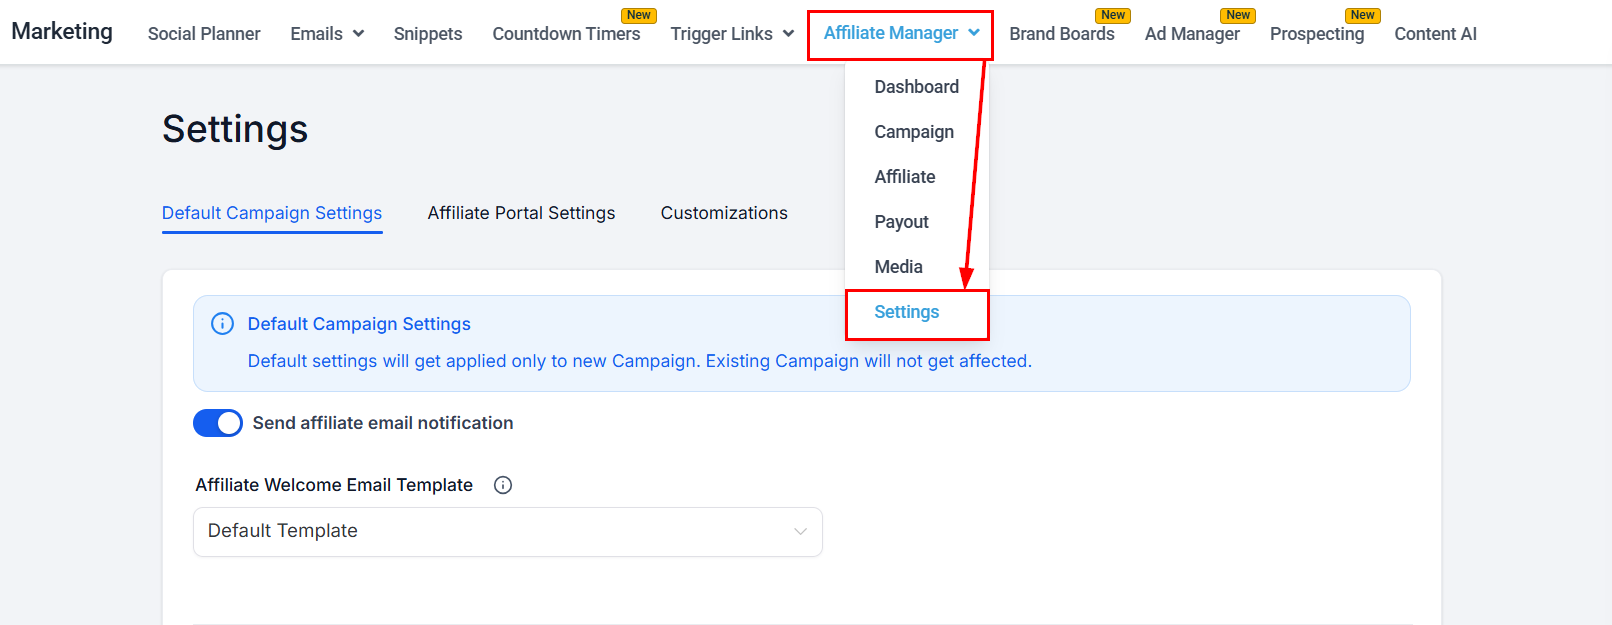Open the Brand Boards section
Image resolution: width=1612 pixels, height=625 pixels.
(1062, 34)
